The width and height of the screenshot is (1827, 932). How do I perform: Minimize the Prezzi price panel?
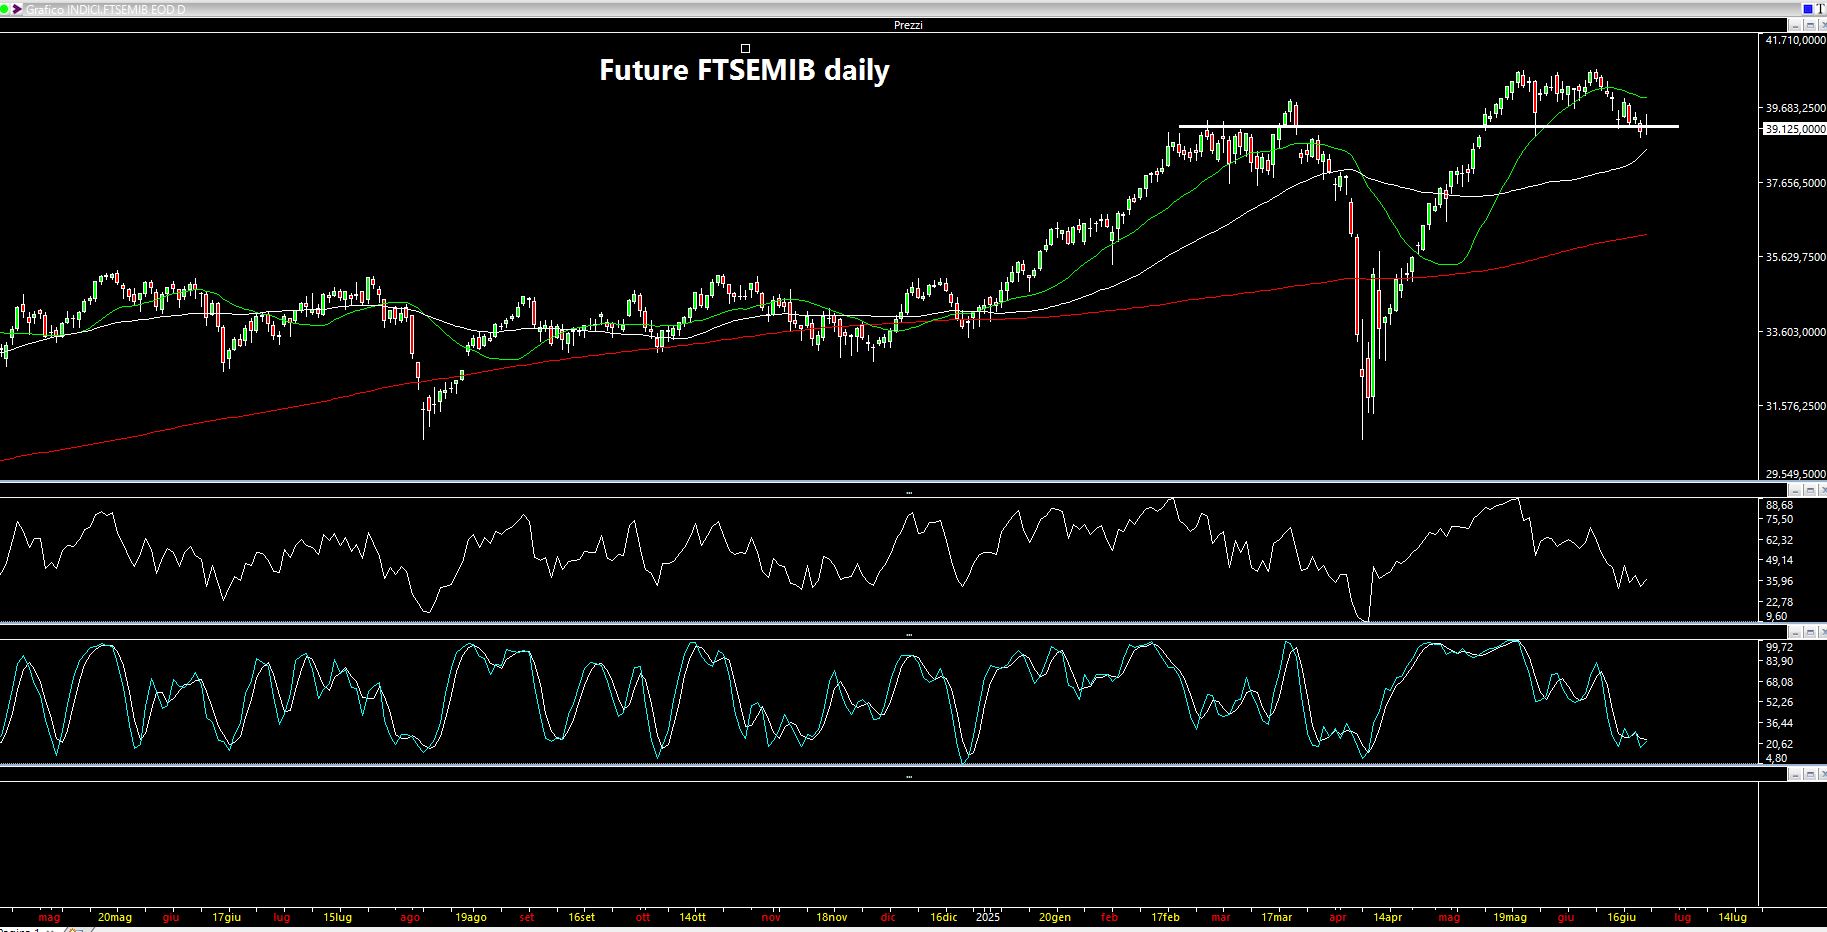click(1795, 25)
